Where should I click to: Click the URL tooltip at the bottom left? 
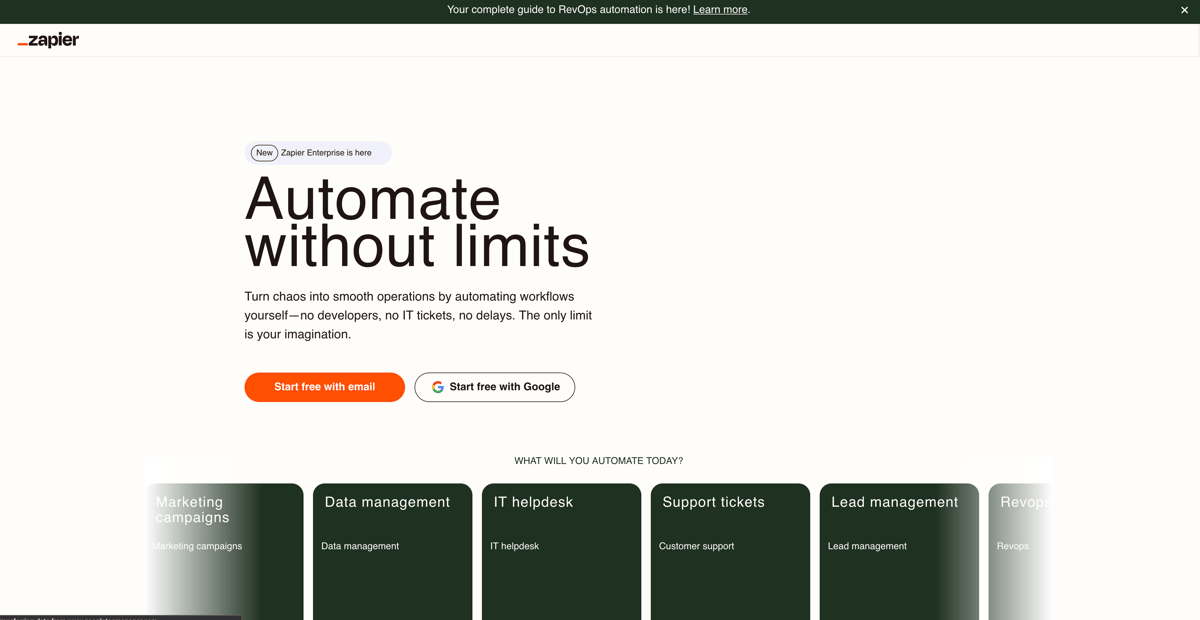tap(120, 617)
